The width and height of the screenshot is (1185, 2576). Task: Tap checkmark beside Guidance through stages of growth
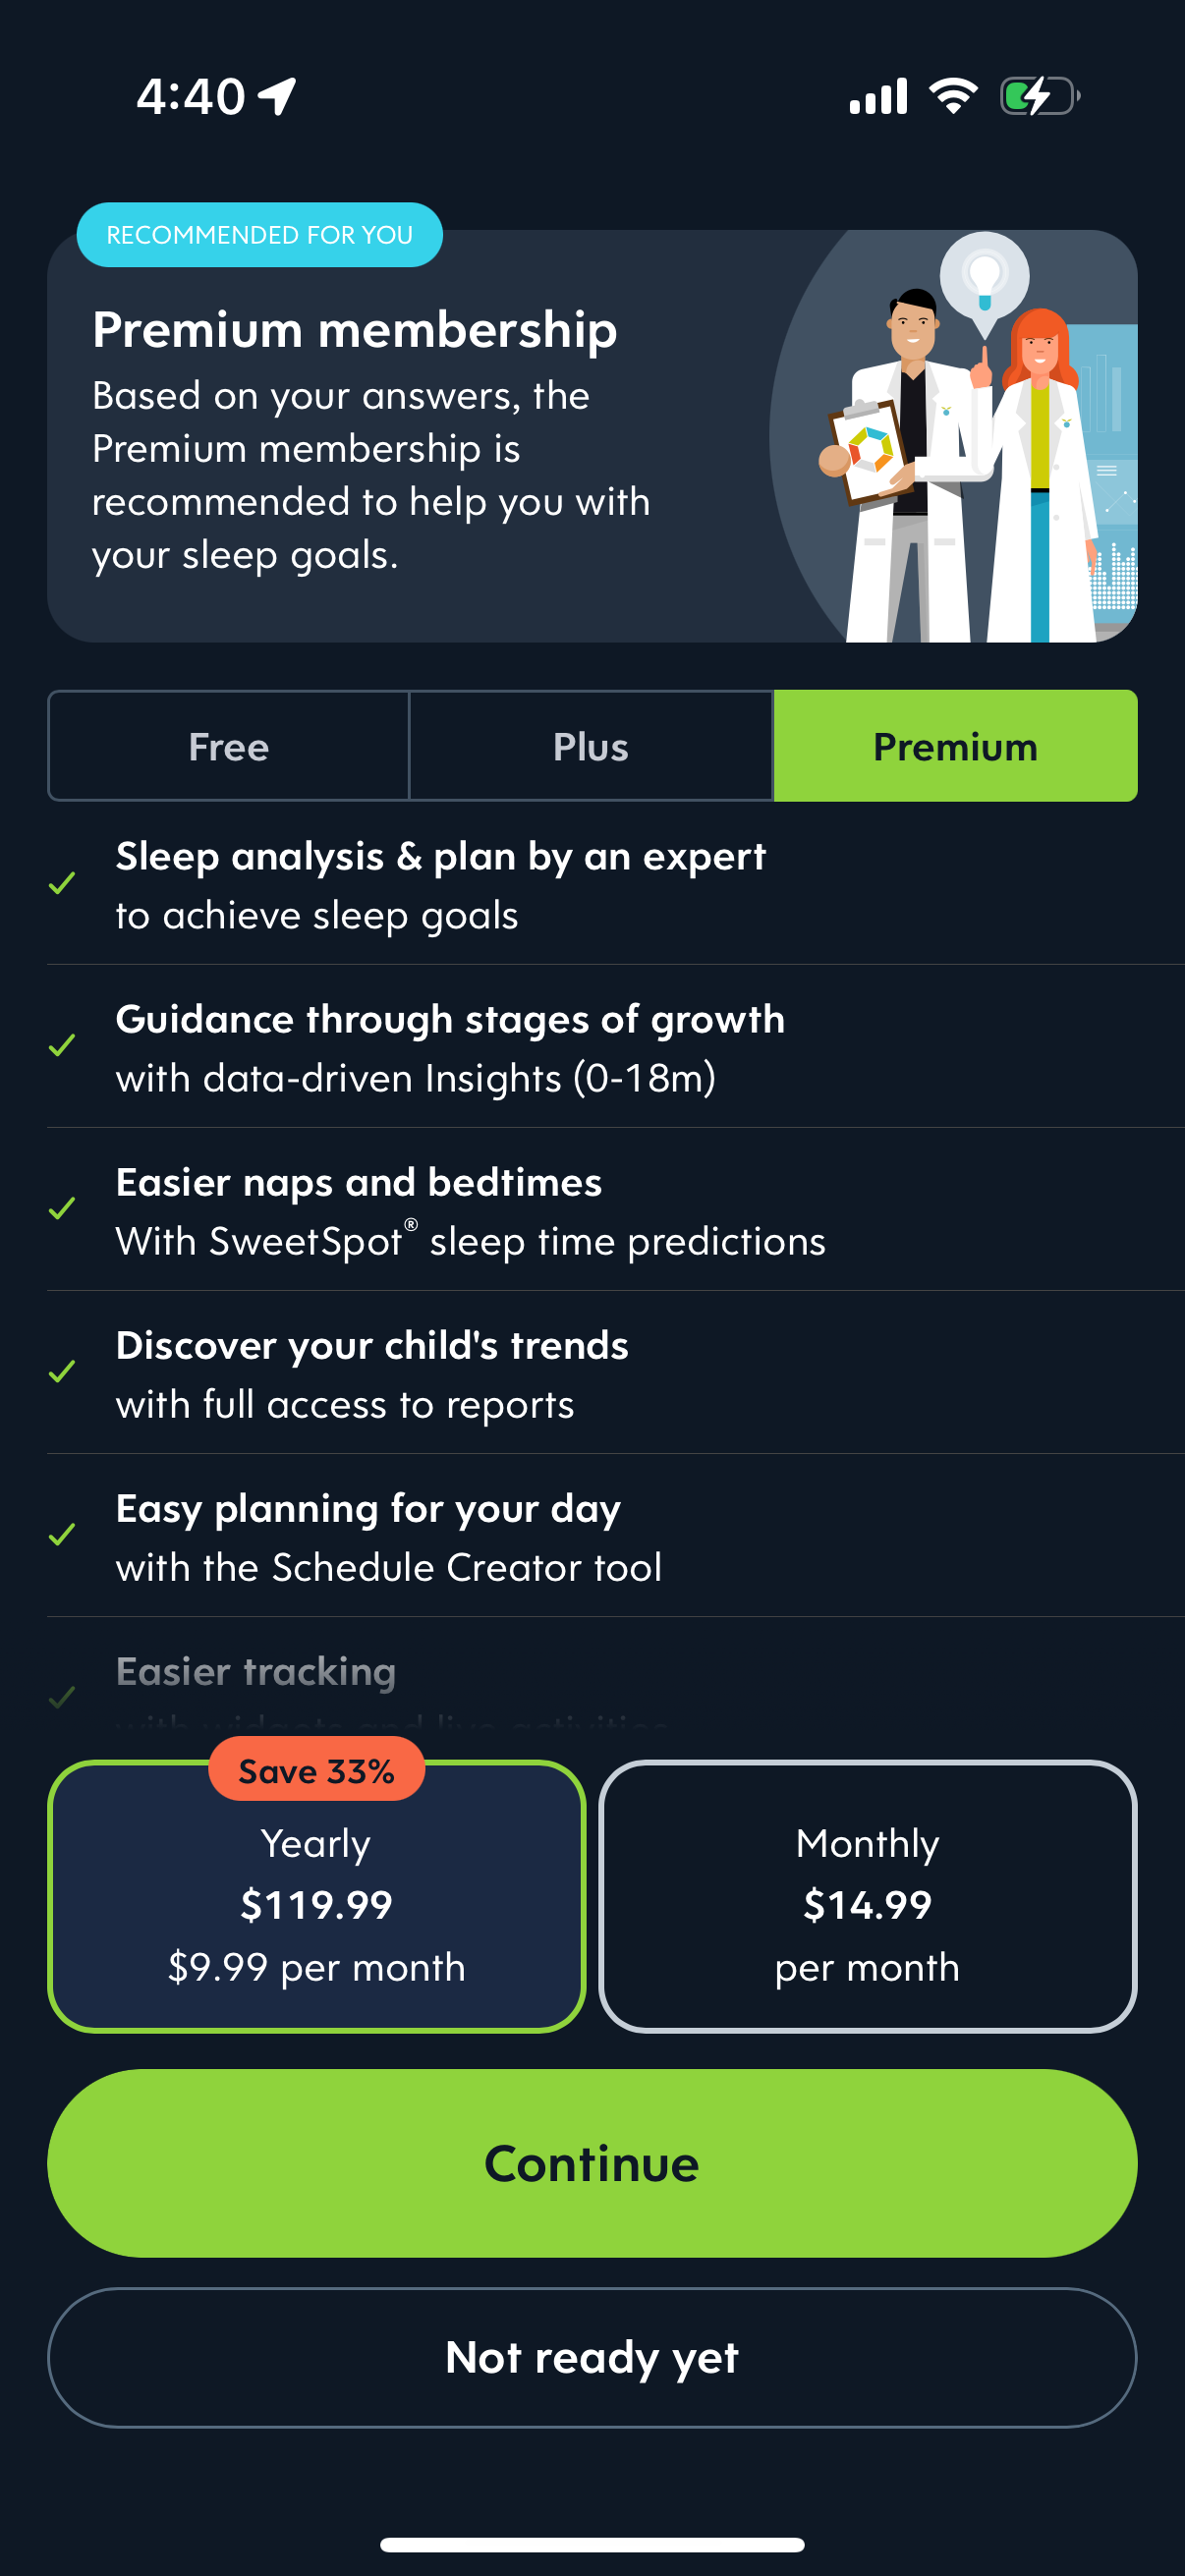click(x=62, y=1046)
